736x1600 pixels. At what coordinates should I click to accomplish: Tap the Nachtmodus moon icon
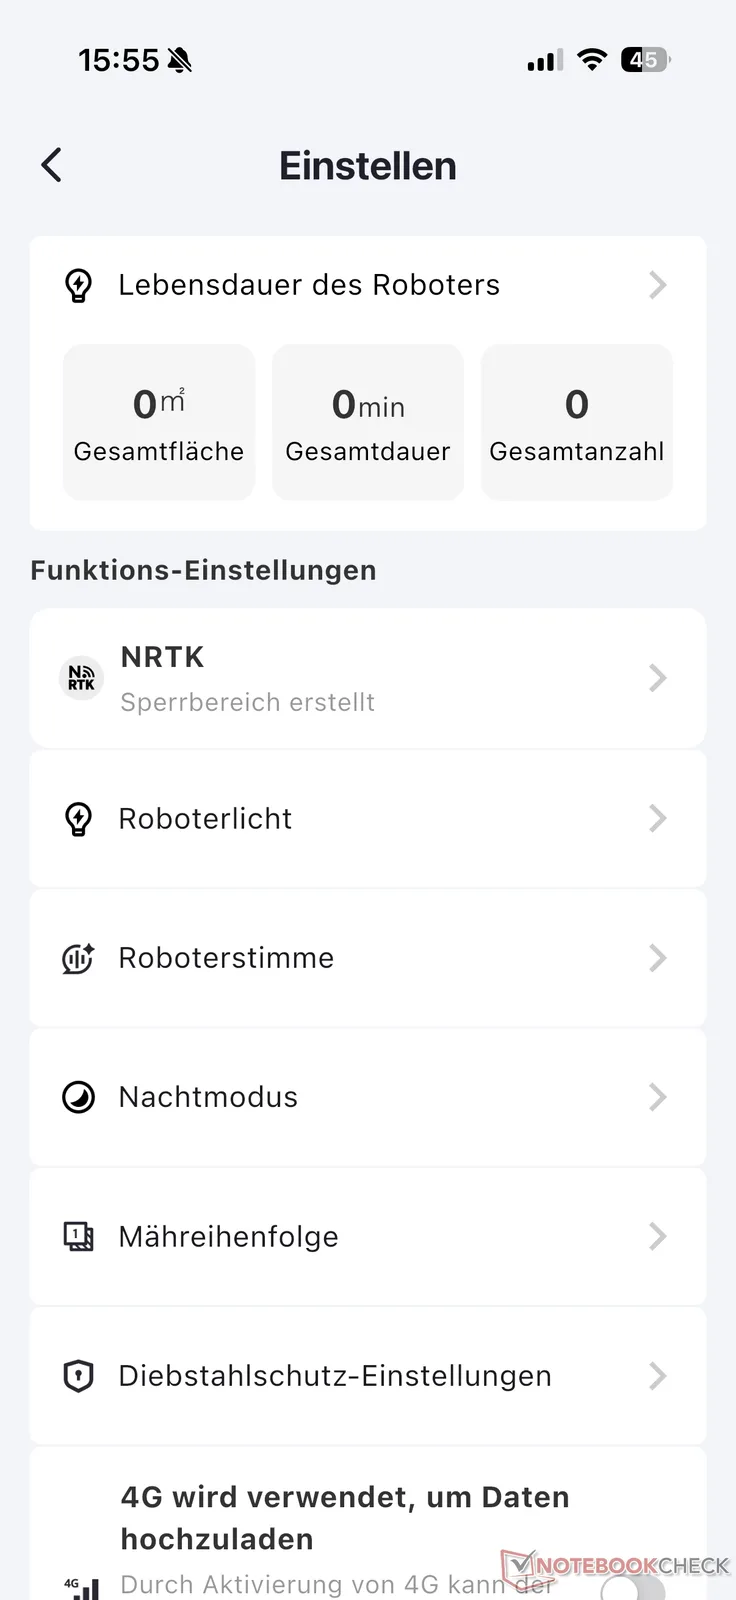pos(78,1097)
